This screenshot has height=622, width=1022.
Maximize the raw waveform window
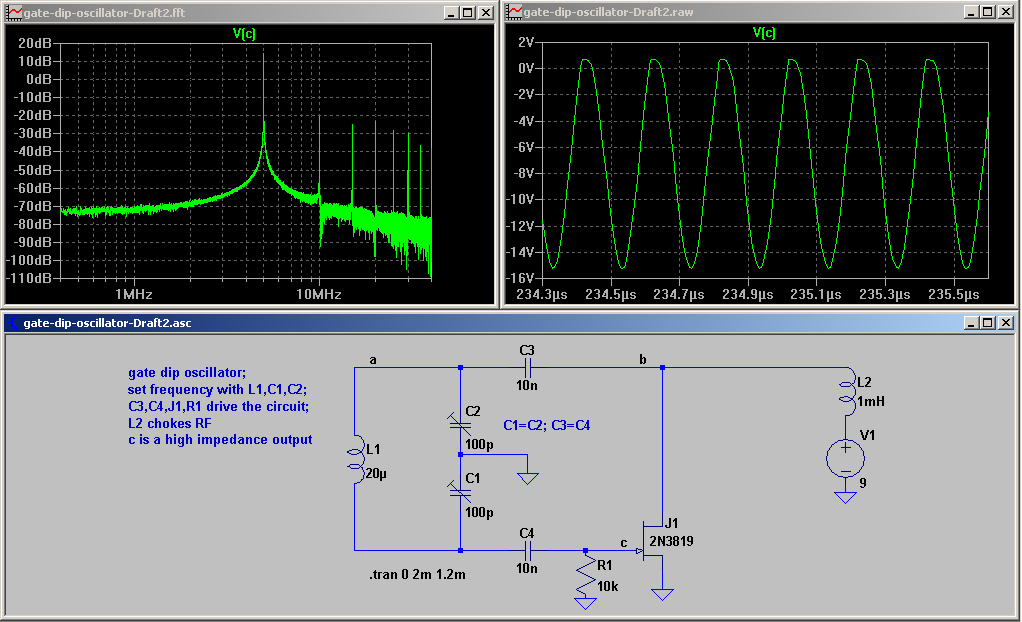[988, 12]
